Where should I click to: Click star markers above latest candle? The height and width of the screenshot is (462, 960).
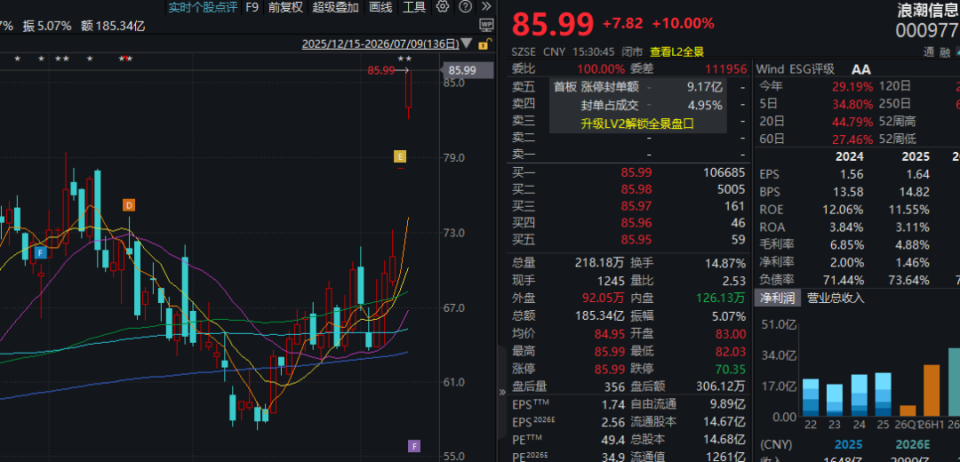(x=405, y=59)
